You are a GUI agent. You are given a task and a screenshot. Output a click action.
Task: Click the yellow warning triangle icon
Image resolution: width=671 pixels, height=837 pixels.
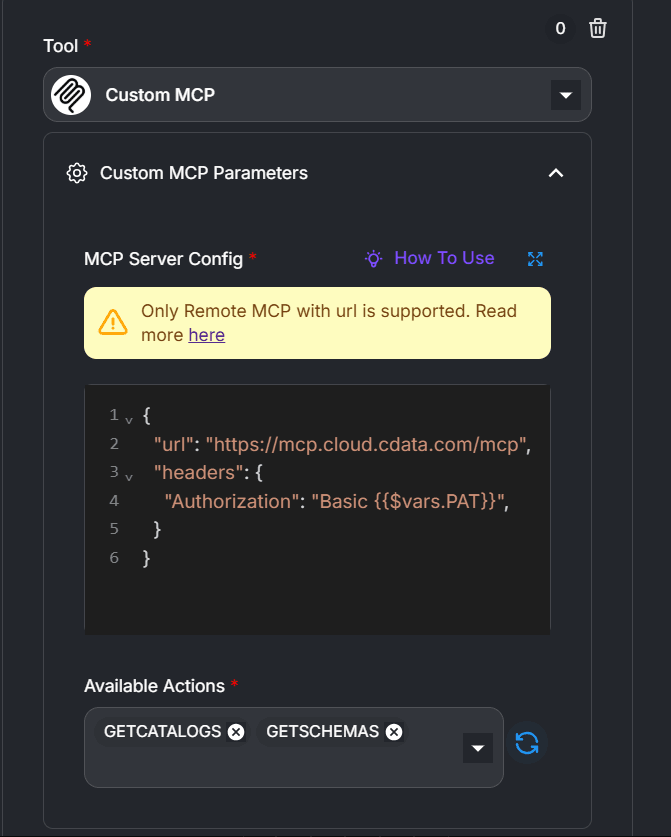(113, 322)
